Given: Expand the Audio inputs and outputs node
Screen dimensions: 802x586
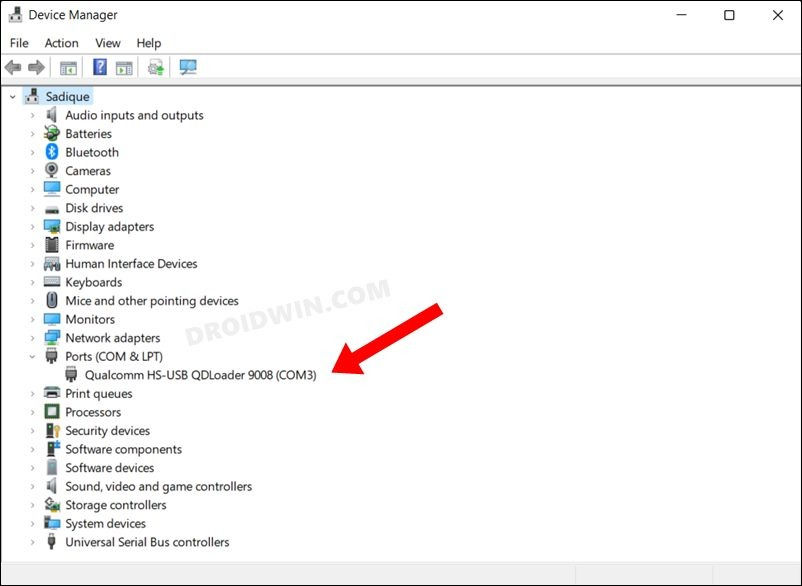Looking at the screenshot, I should [x=32, y=116].
